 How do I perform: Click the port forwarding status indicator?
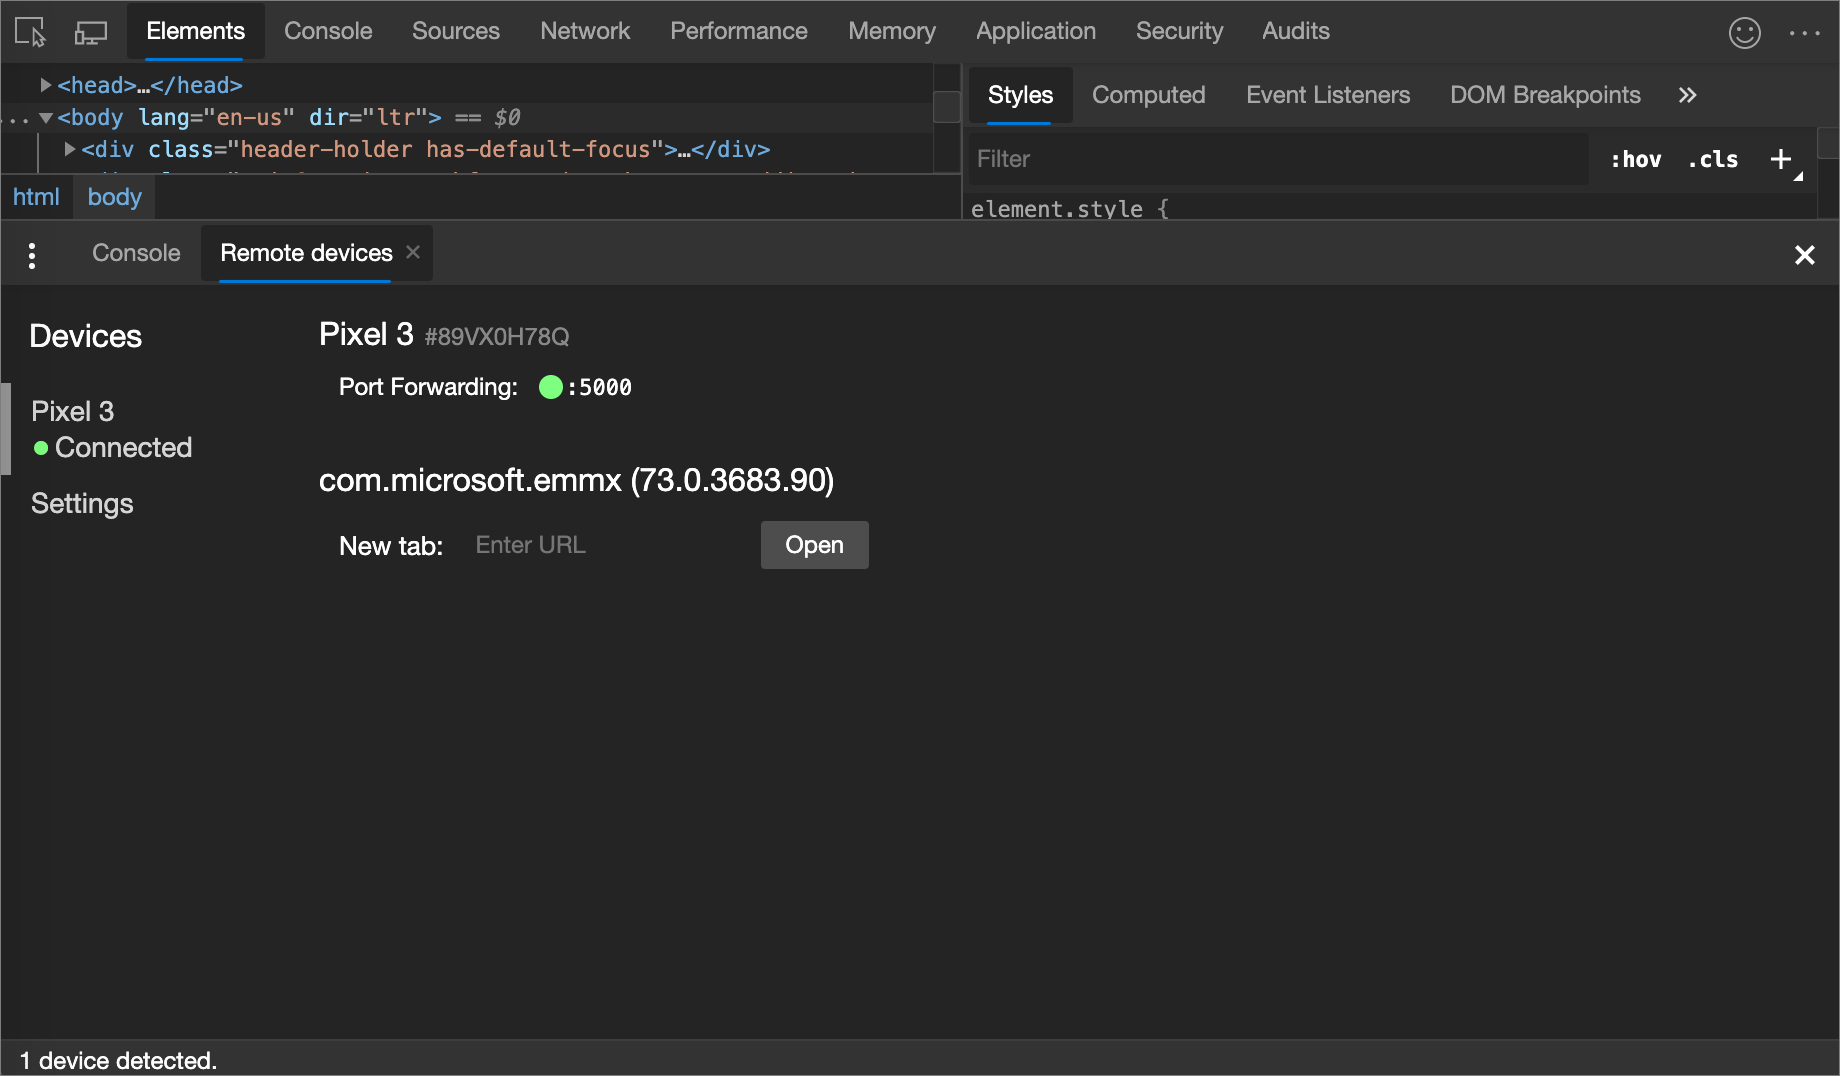(550, 387)
